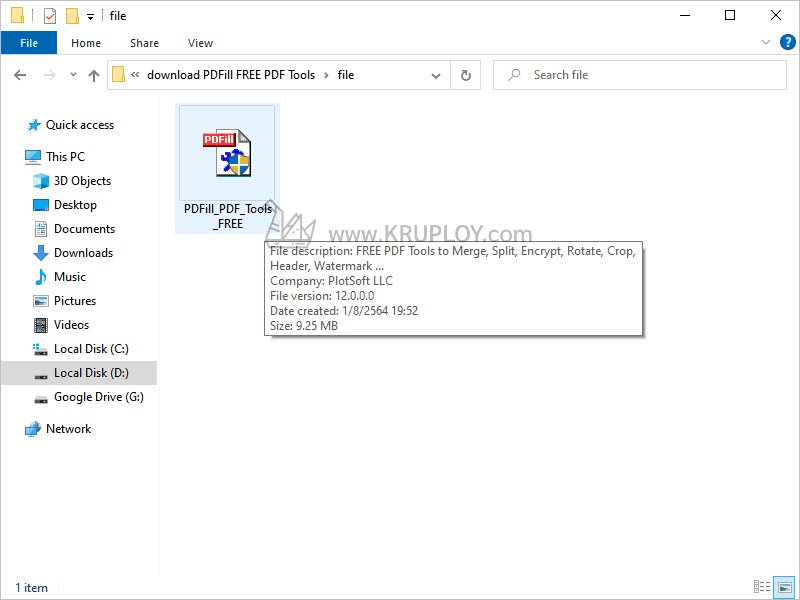The width and height of the screenshot is (800, 600).
Task: Open Google Drive (G:)
Action: click(99, 396)
